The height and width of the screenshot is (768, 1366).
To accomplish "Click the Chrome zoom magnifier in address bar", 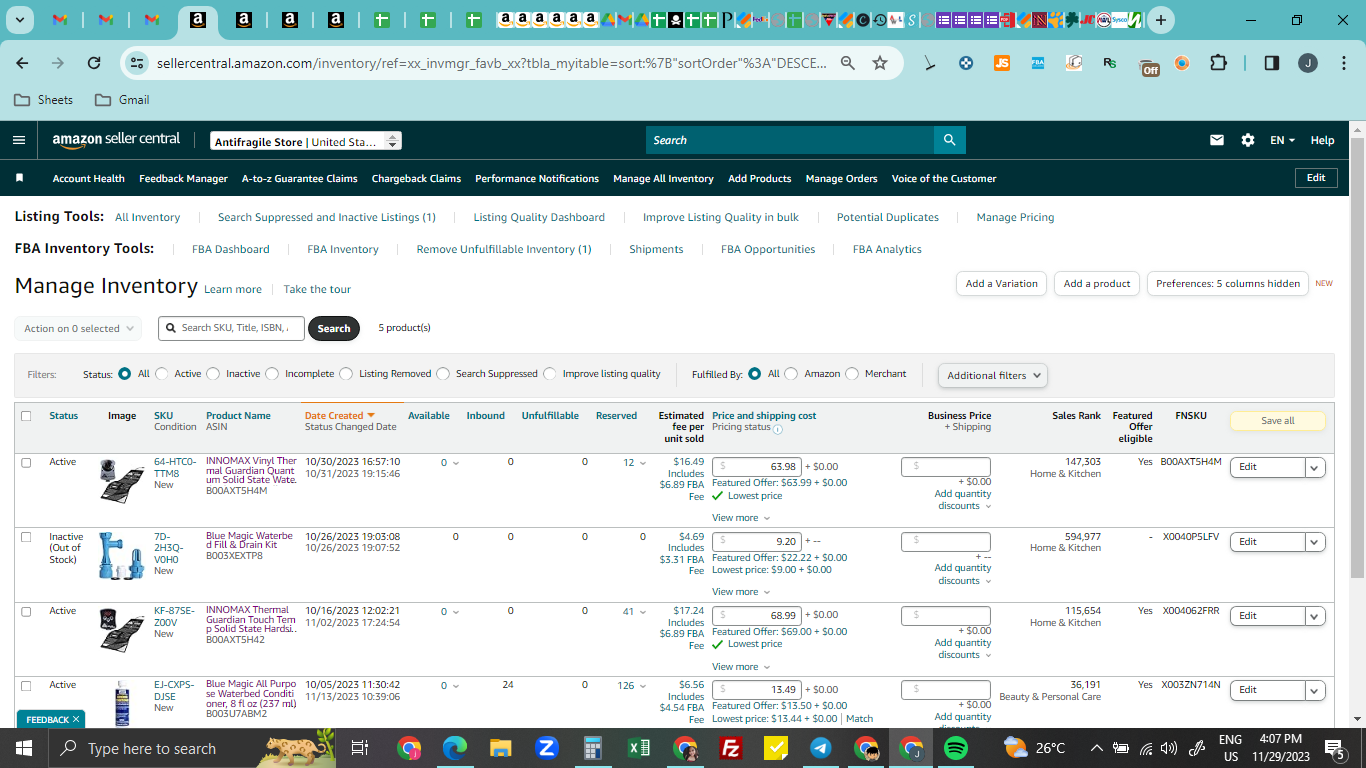I will [848, 63].
